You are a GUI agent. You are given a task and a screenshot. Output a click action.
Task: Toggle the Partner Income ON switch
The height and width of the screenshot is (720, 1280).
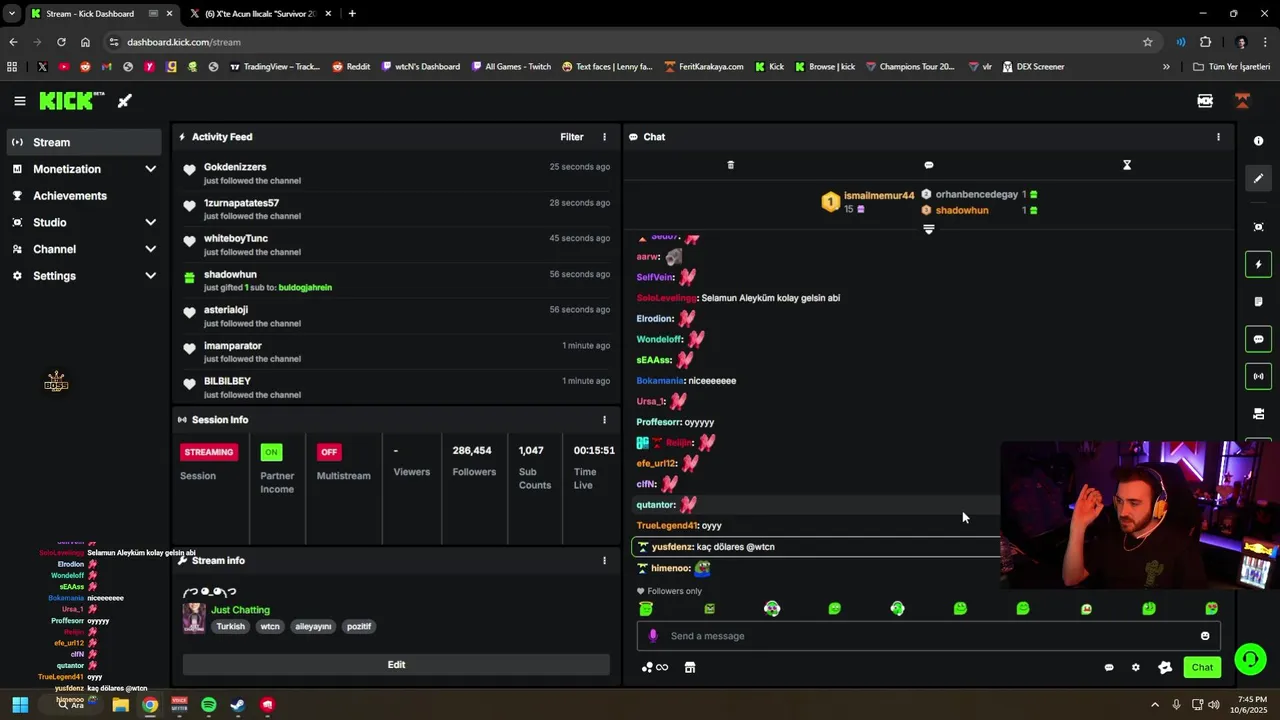point(271,452)
